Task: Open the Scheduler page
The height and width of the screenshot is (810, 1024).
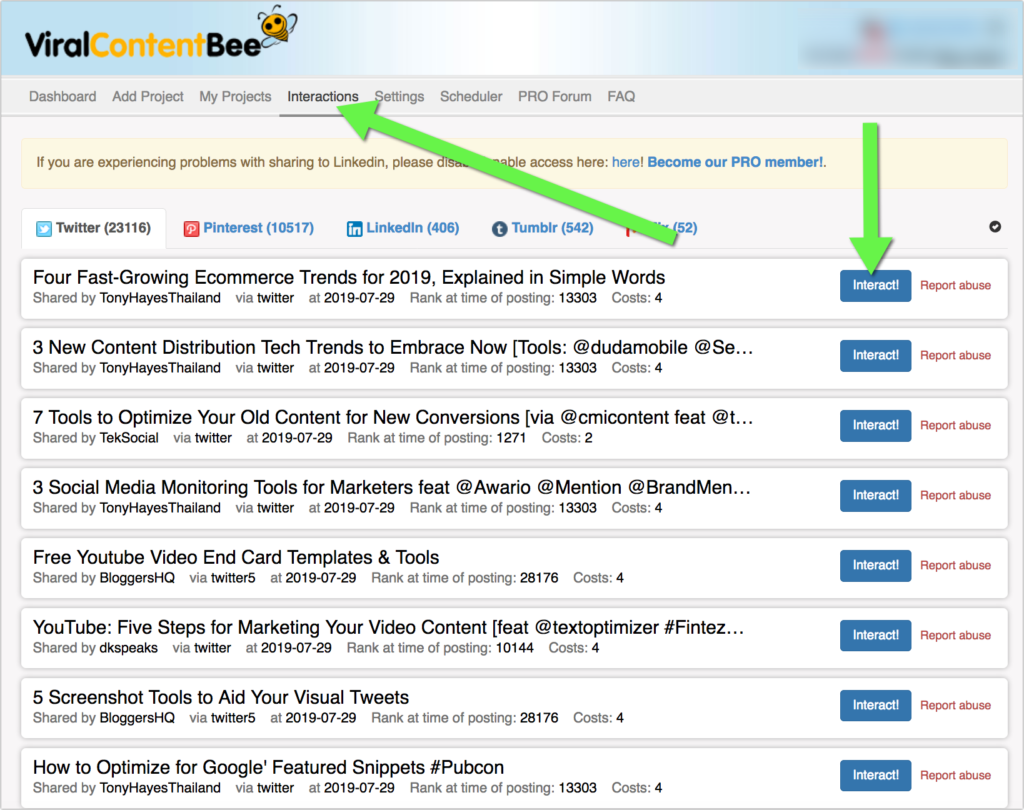Action: point(471,97)
